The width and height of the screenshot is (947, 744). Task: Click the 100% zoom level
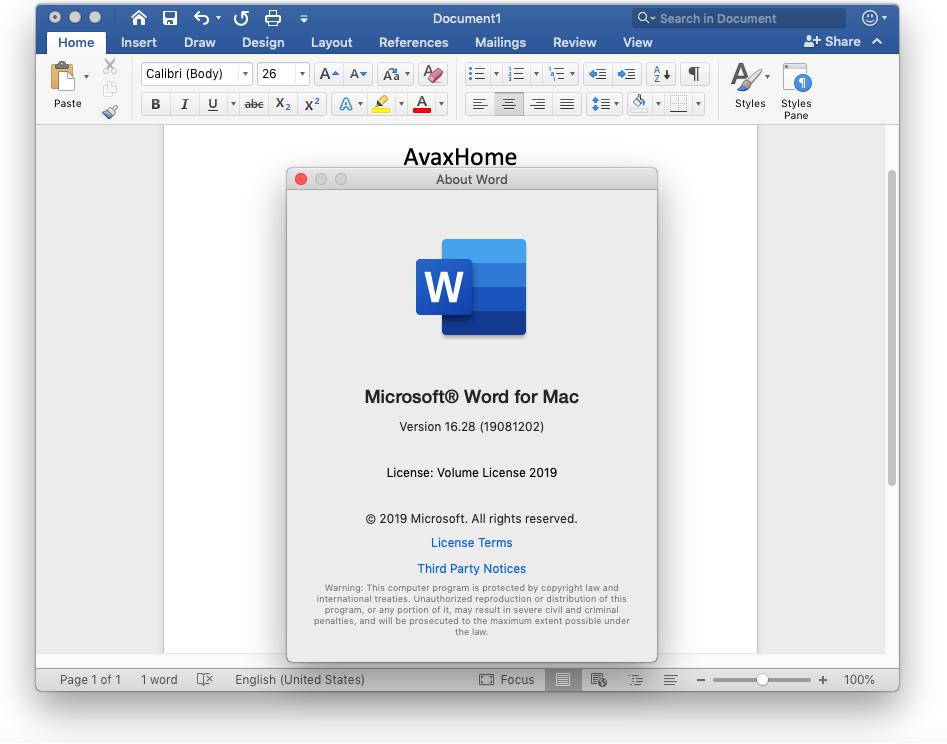[x=859, y=679]
